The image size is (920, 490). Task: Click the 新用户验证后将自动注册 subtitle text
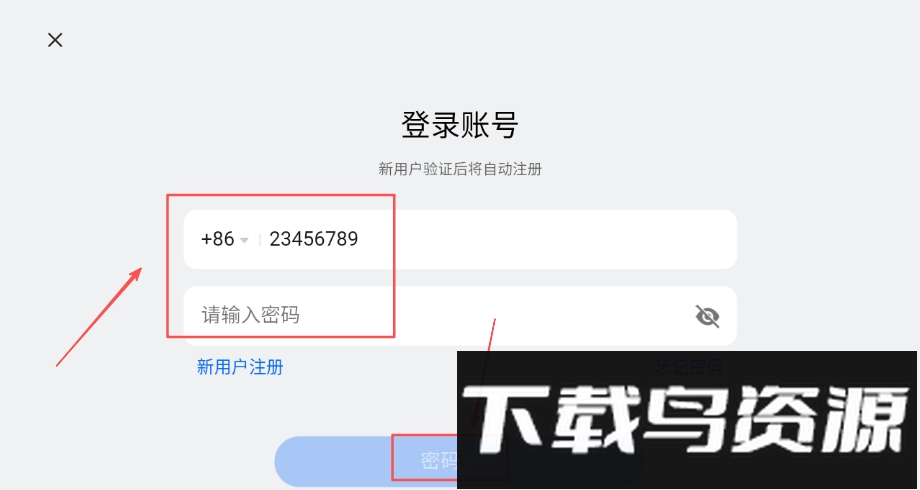pos(460,170)
